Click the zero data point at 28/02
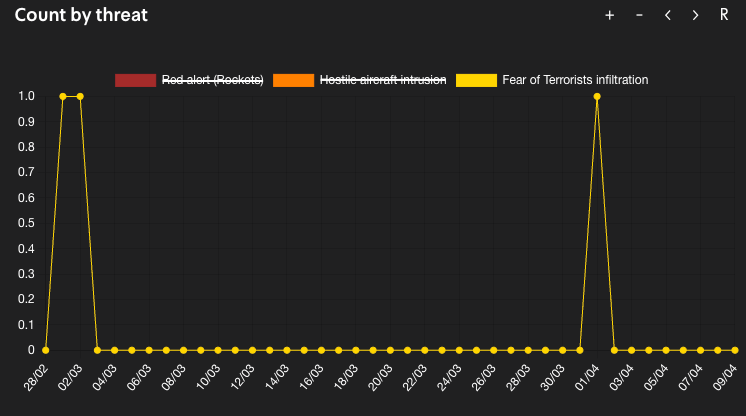The image size is (746, 416). click(x=46, y=350)
